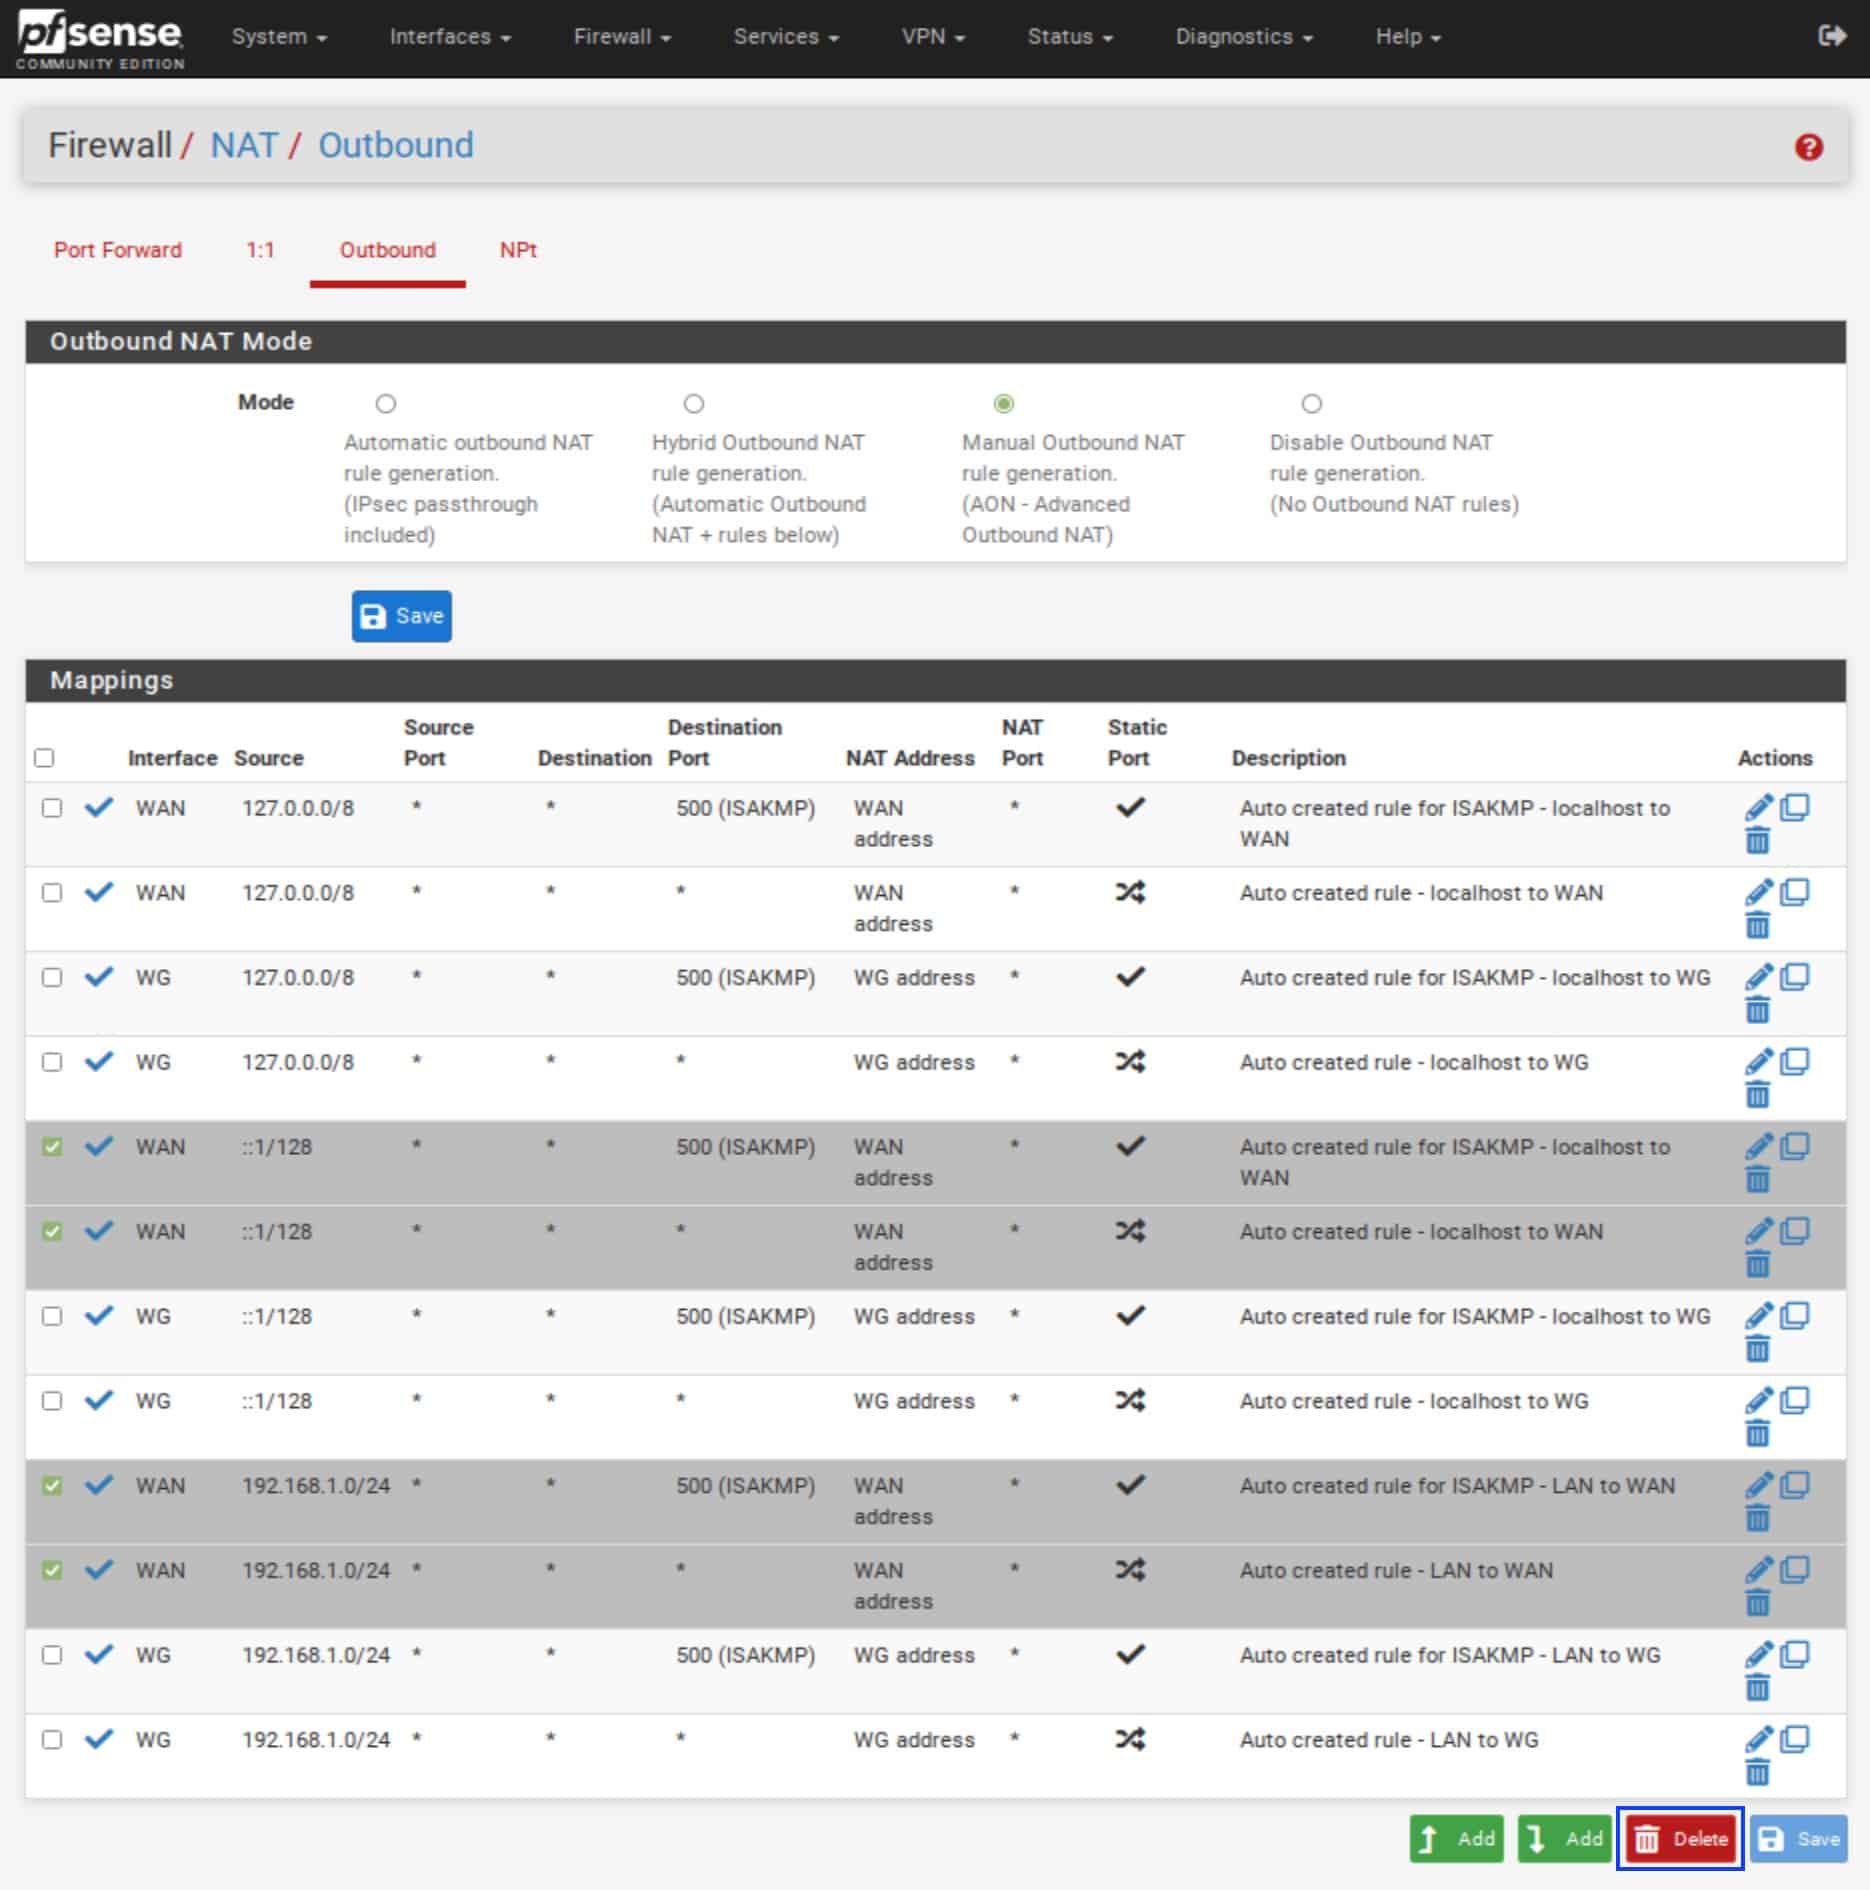1870x1890 pixels.
Task: Uncheck the ISAKMP ::1/128 WAN rule
Action: 52,1147
